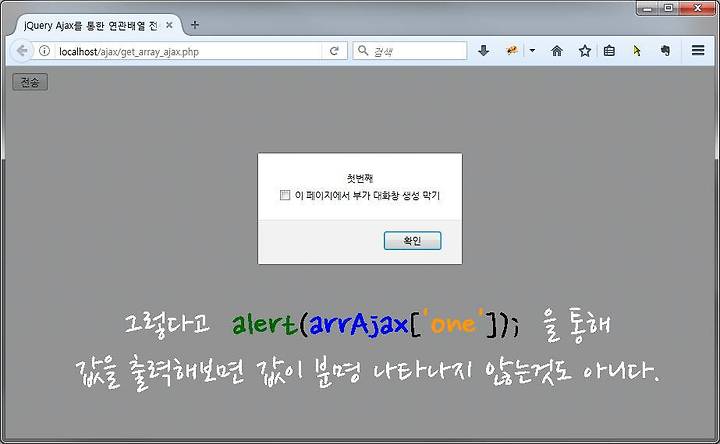Click the search magnifier icon
This screenshot has height=444, width=720.
pyautogui.click(x=363, y=50)
